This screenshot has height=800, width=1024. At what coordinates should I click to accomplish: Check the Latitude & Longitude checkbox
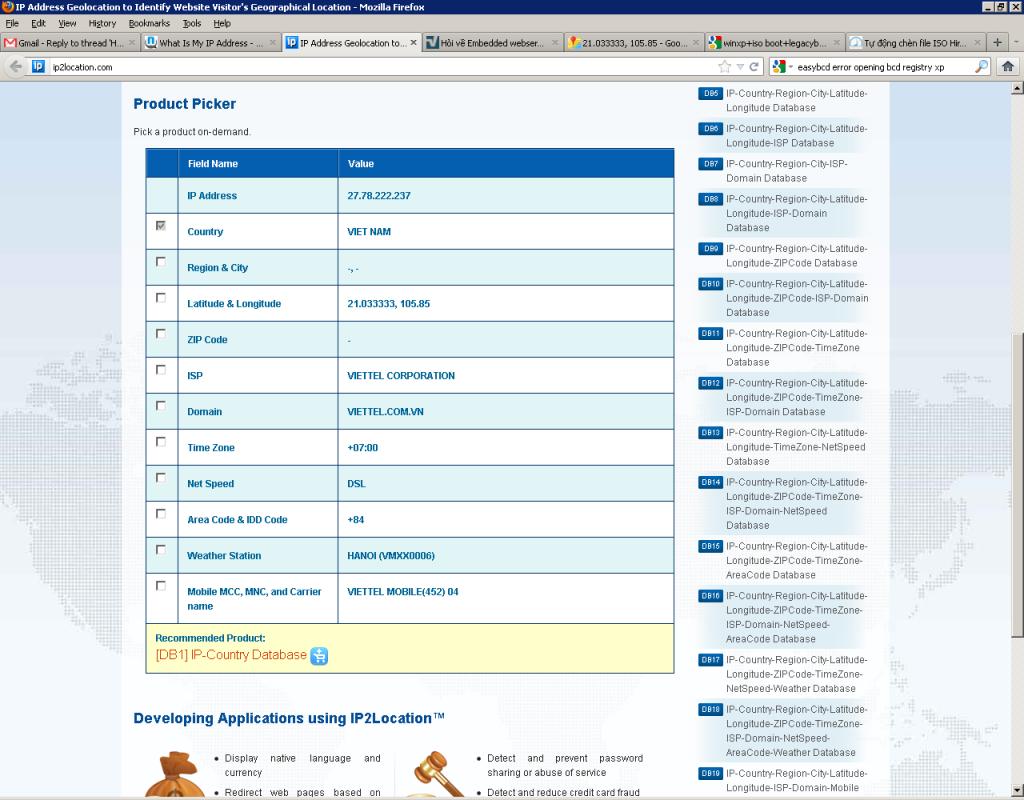(x=161, y=297)
